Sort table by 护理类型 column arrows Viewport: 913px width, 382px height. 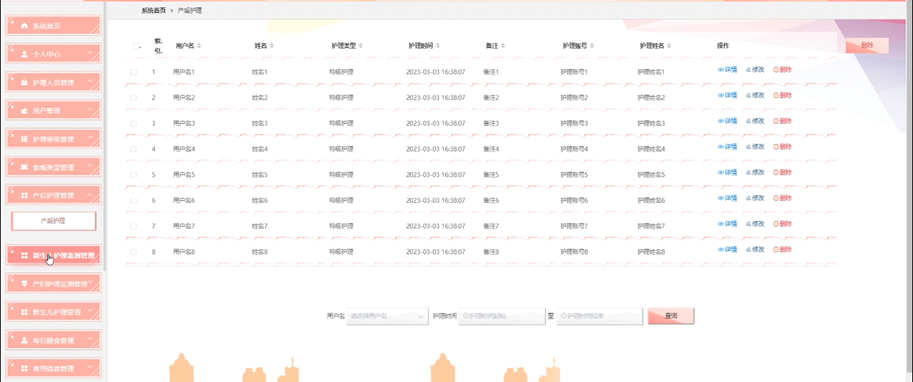pos(360,45)
